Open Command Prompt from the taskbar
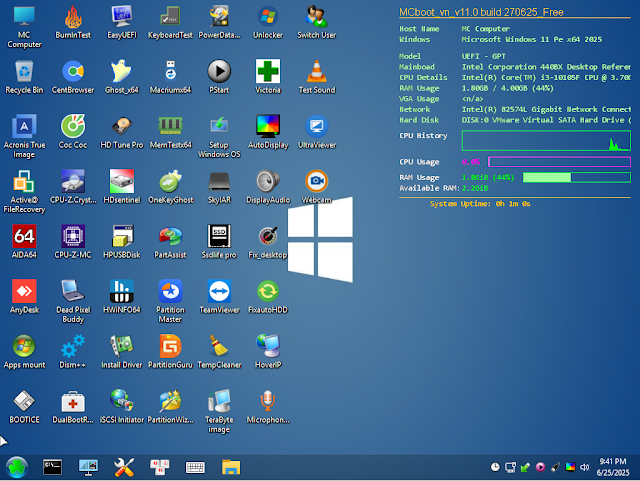Screen dimensions: 640x481 pyautogui.click(x=53, y=467)
